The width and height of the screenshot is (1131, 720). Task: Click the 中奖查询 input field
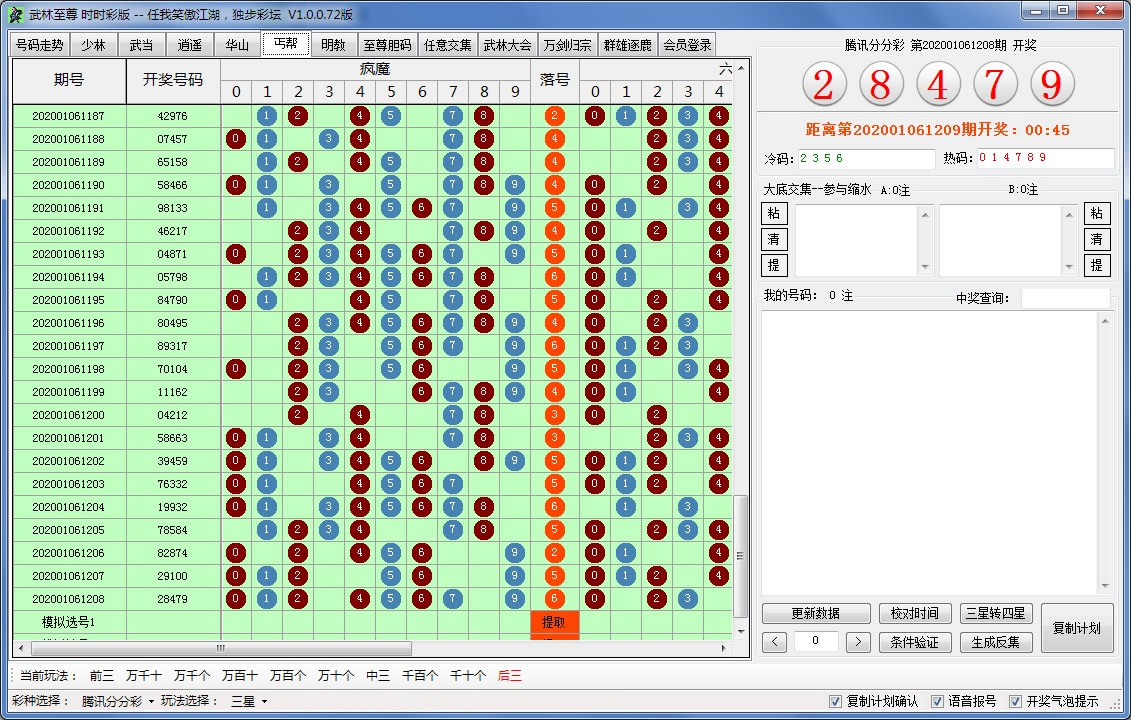point(1065,298)
